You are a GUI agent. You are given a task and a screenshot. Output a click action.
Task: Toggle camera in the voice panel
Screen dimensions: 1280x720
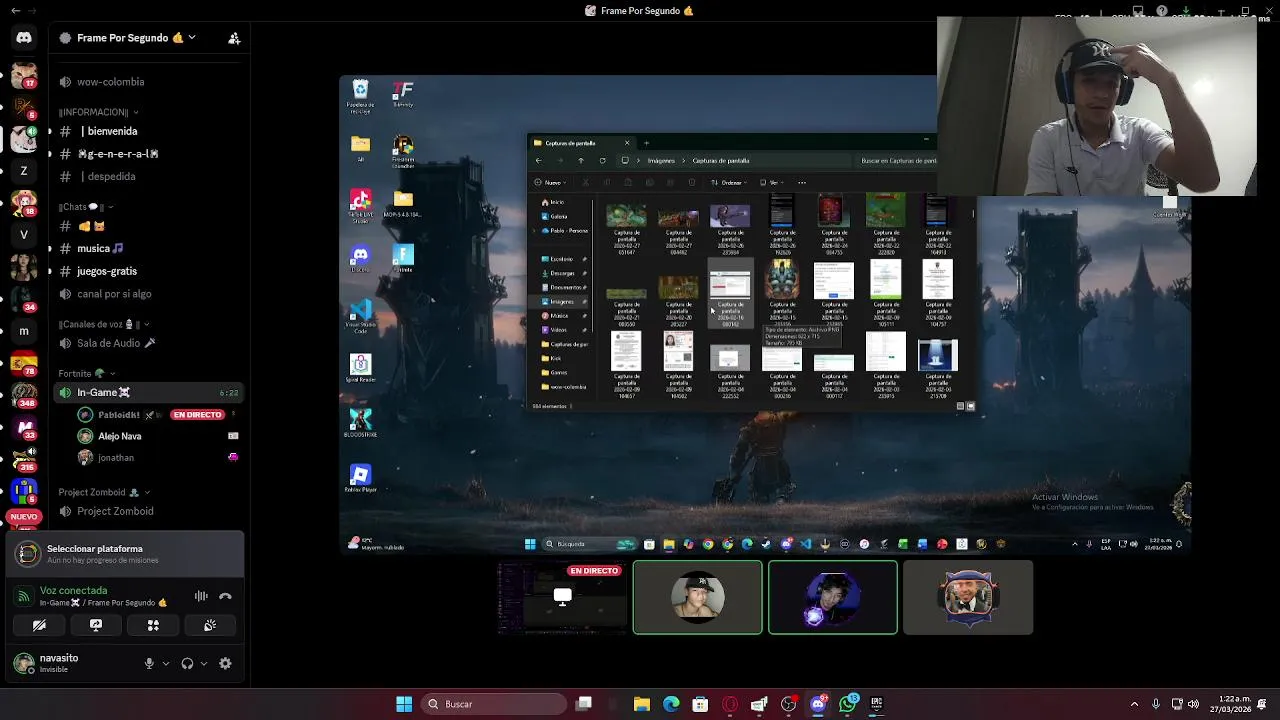click(x=39, y=625)
